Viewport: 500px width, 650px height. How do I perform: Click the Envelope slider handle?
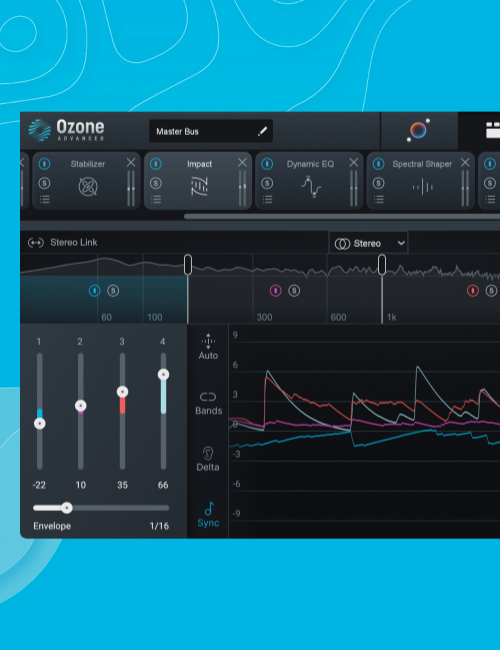67,508
